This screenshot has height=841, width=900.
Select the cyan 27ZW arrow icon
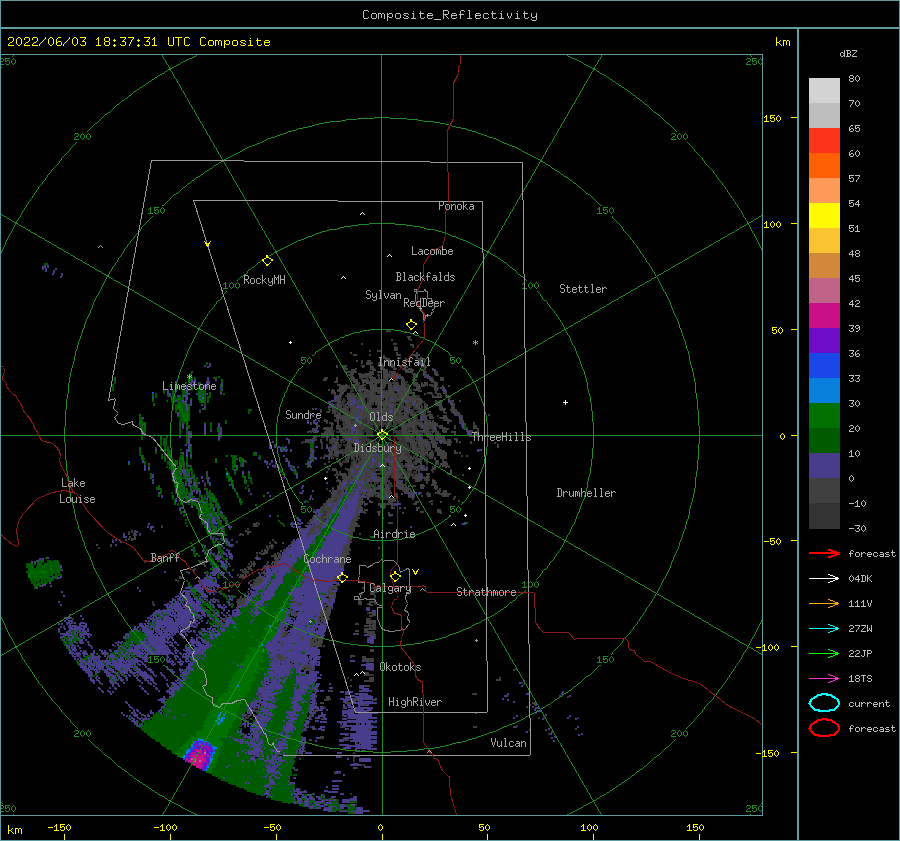coord(824,629)
